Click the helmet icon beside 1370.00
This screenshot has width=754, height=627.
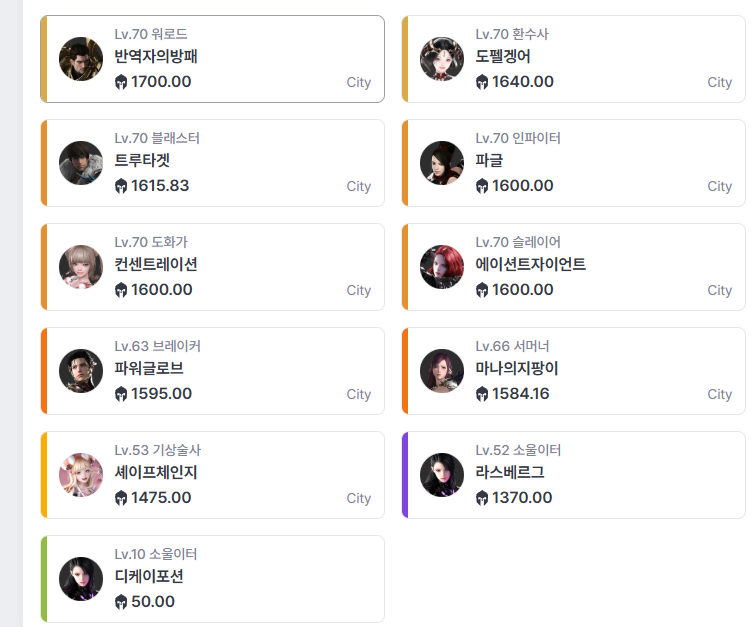[x=482, y=498]
